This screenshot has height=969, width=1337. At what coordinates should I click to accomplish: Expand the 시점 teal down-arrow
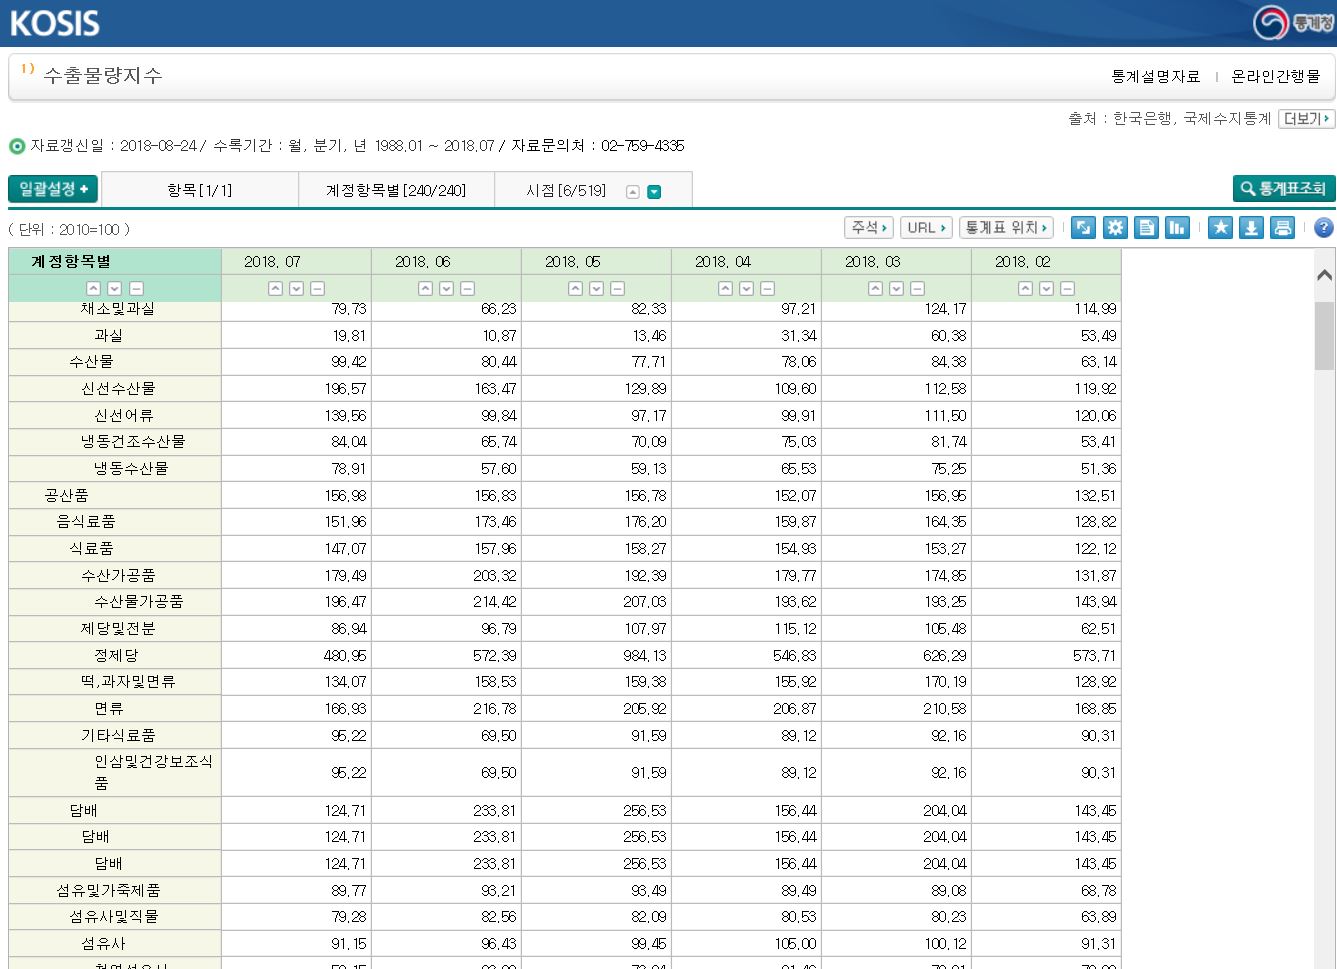(x=654, y=192)
